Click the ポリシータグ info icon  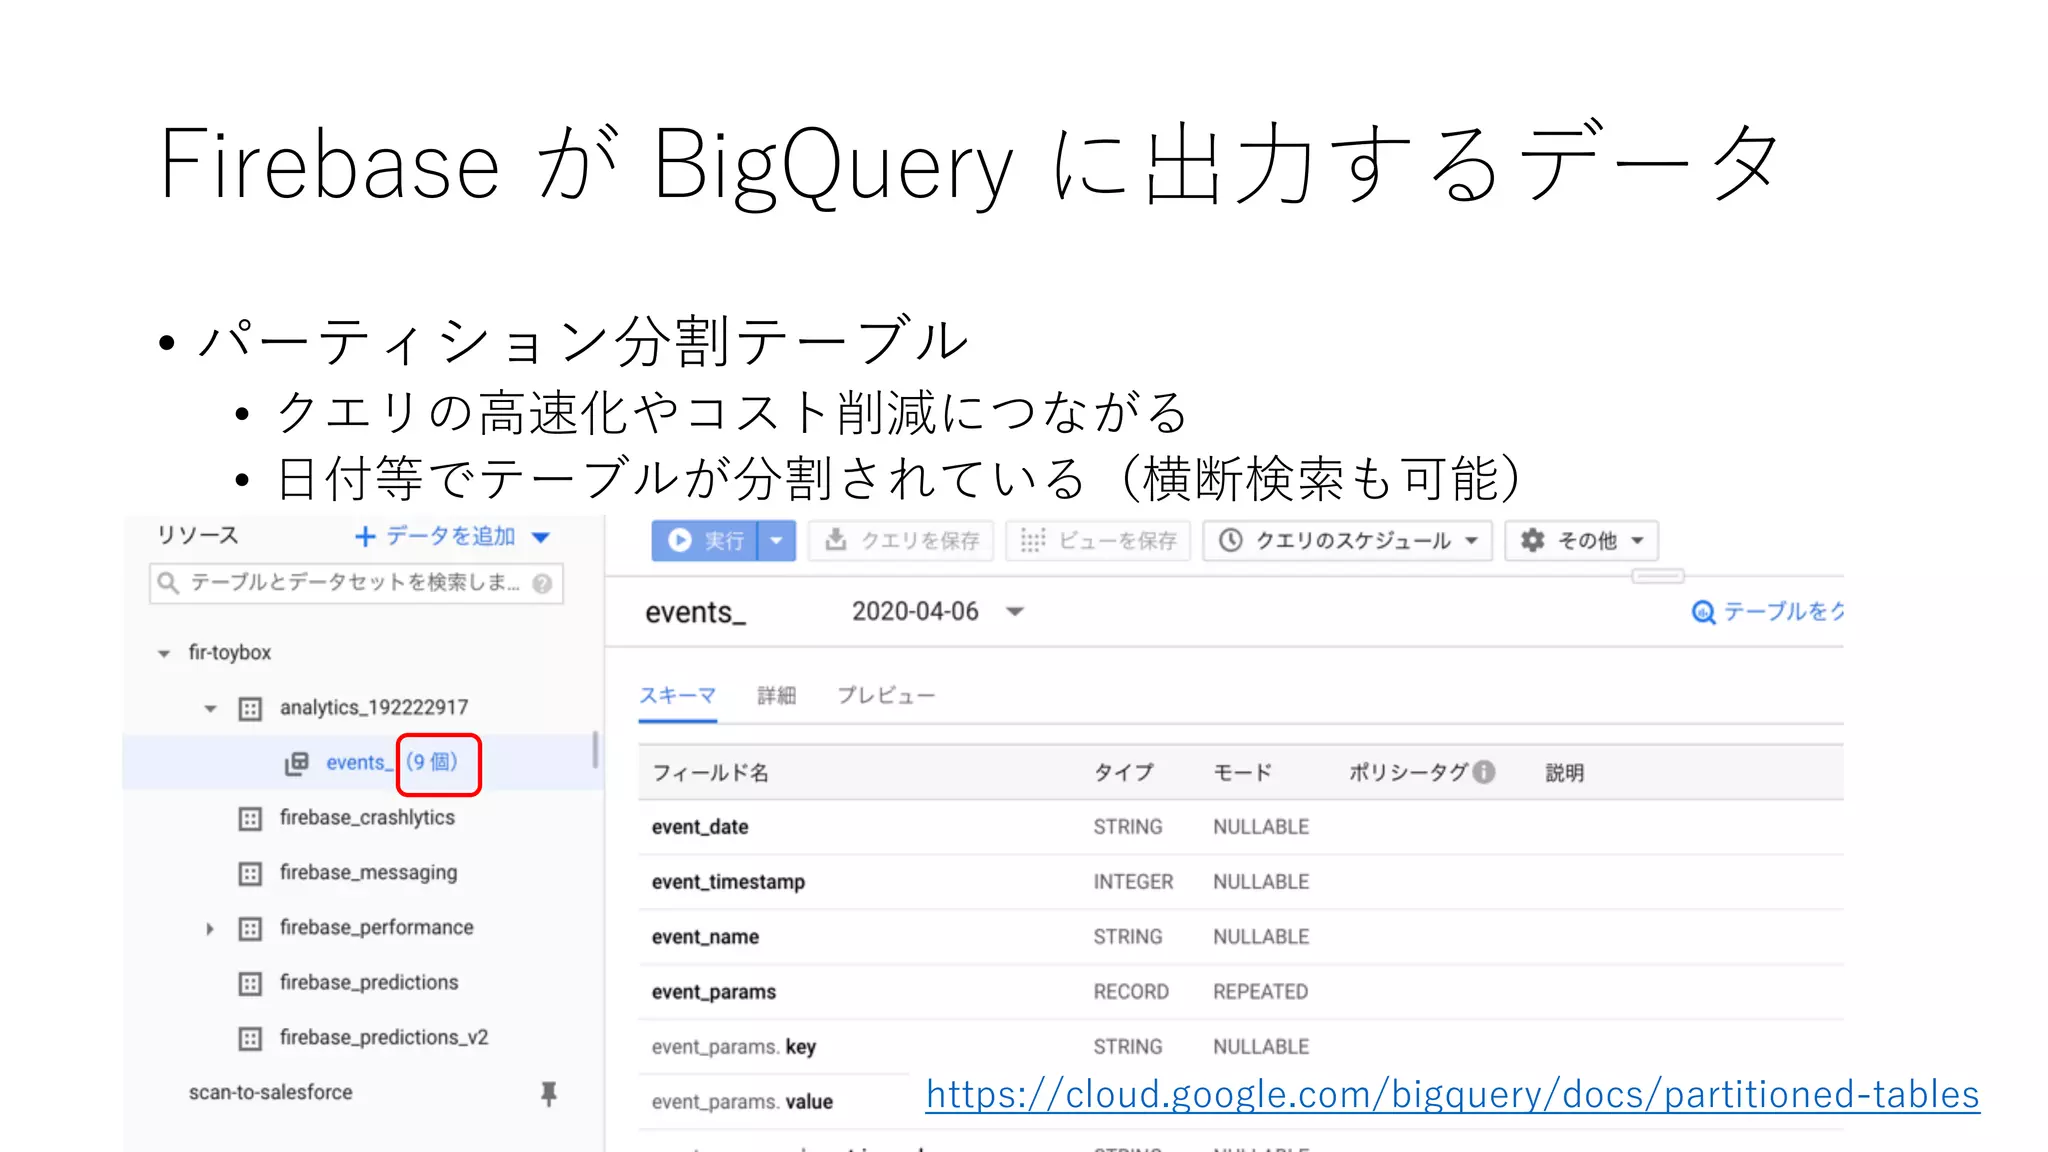pyautogui.click(x=1484, y=772)
